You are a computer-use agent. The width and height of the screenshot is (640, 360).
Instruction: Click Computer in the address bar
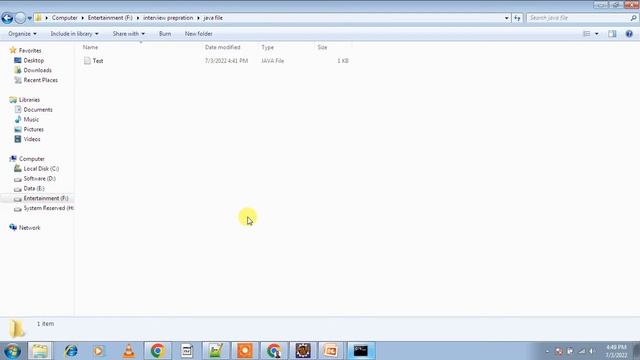[64, 18]
